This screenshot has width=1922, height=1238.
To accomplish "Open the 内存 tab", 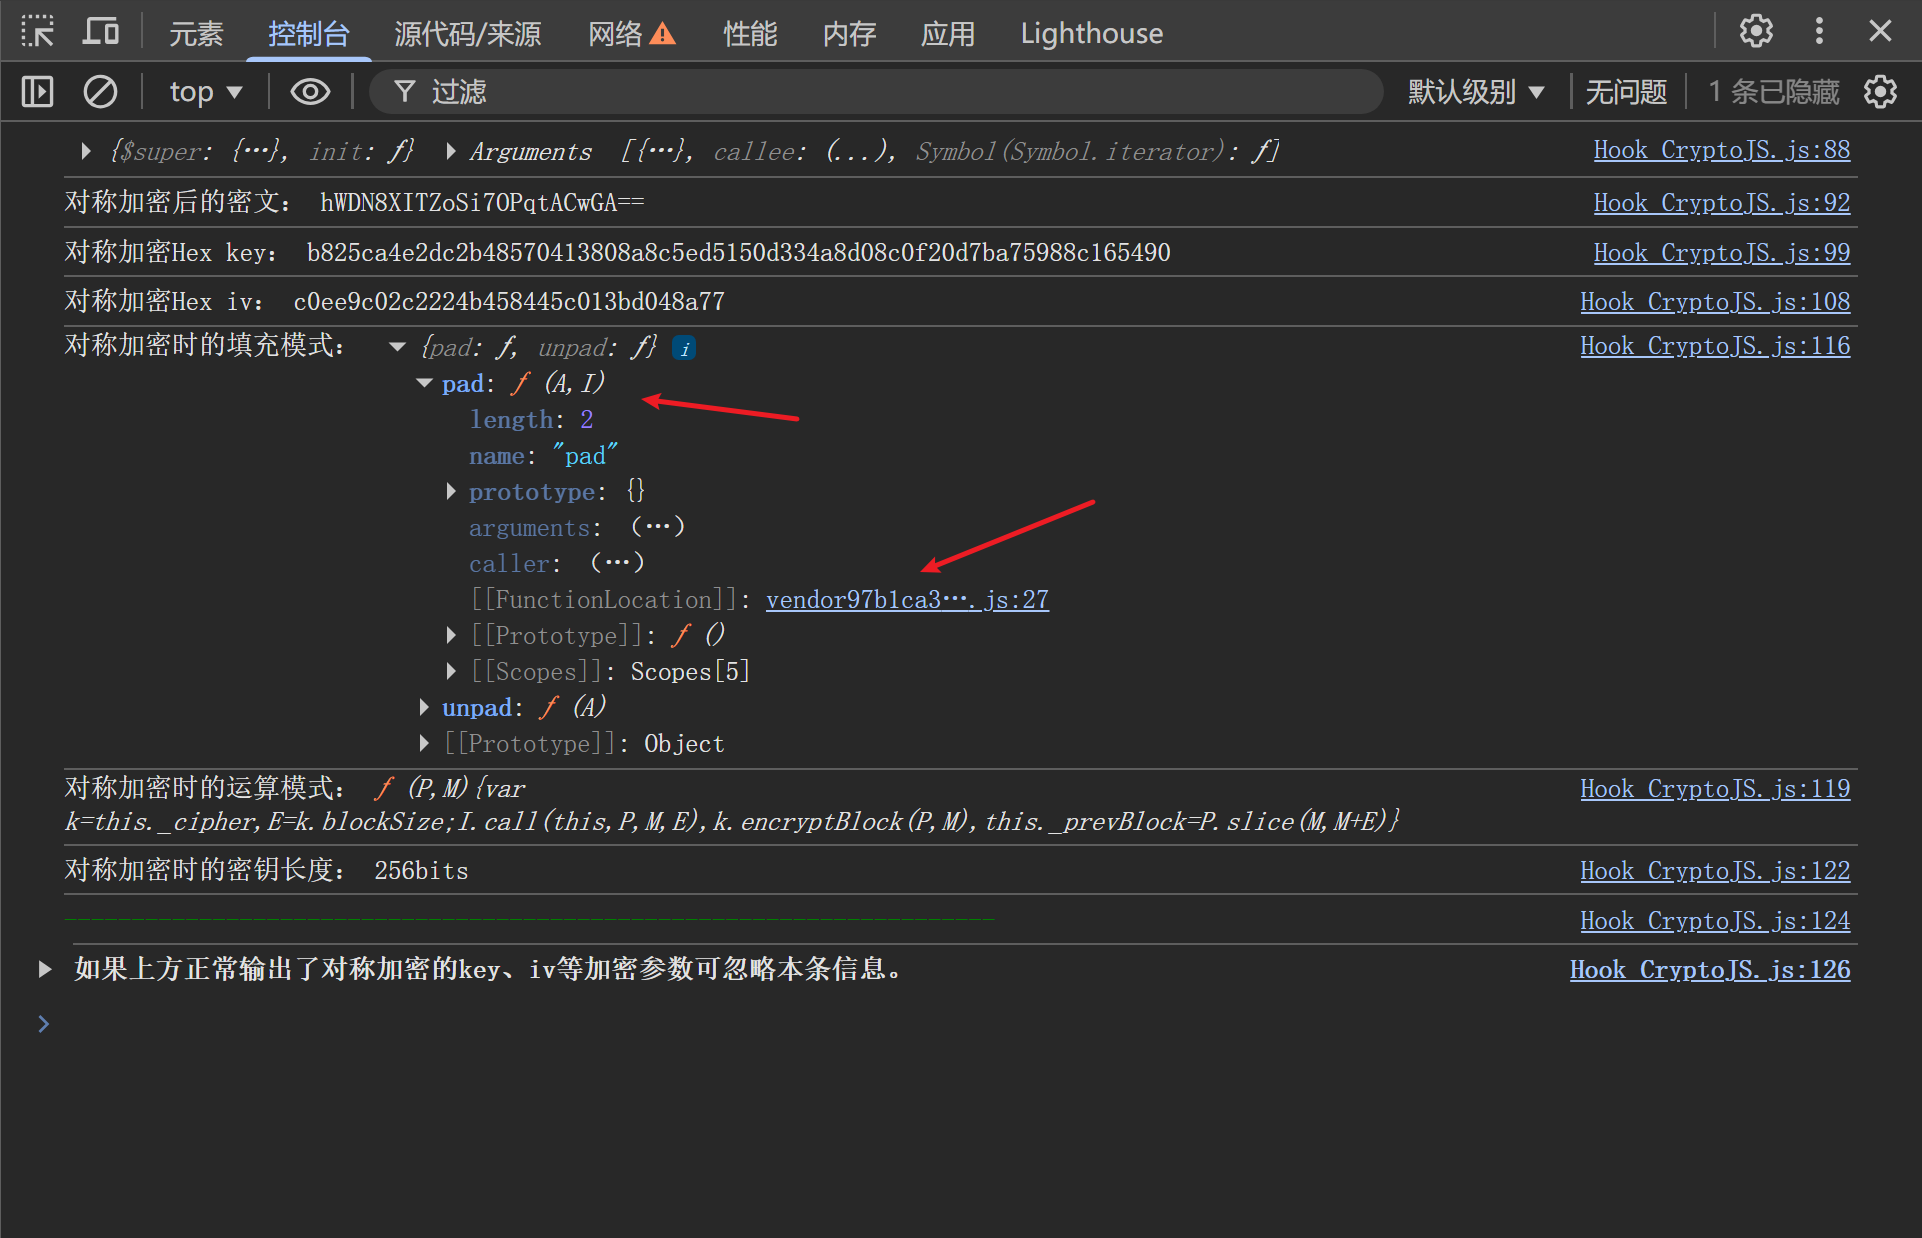I will pos(849,34).
